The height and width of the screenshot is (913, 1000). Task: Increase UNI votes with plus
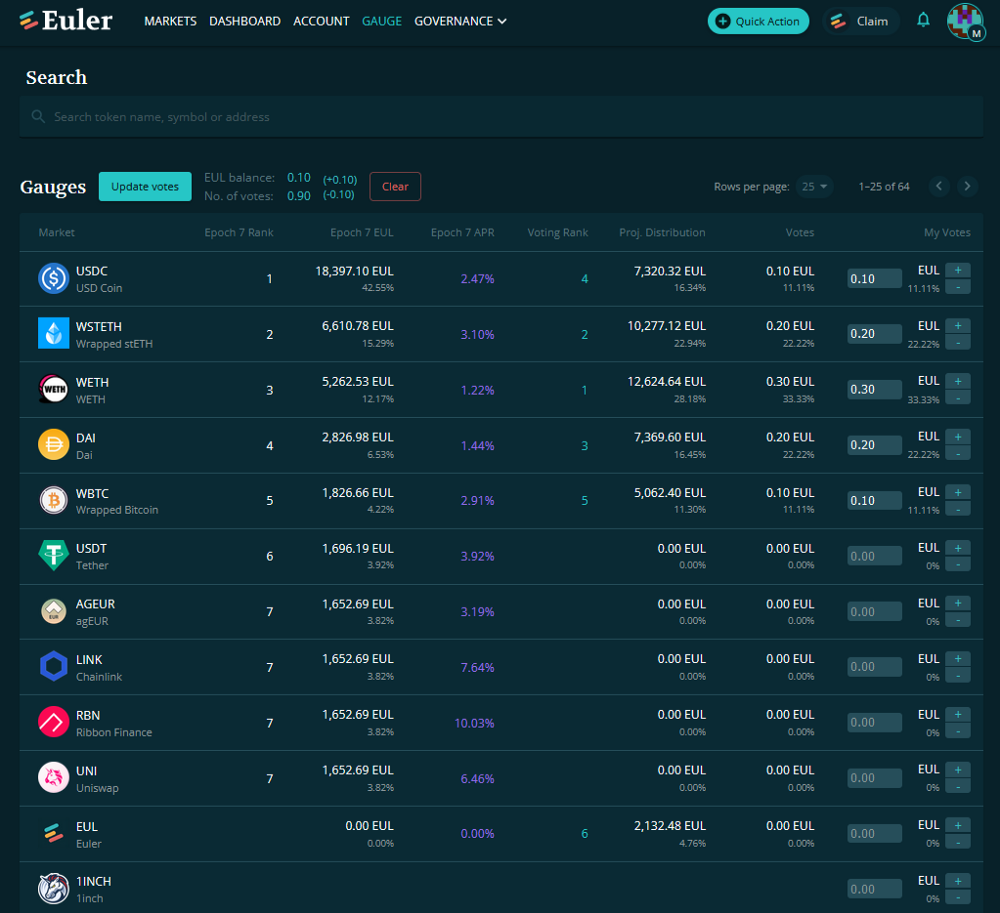958,770
